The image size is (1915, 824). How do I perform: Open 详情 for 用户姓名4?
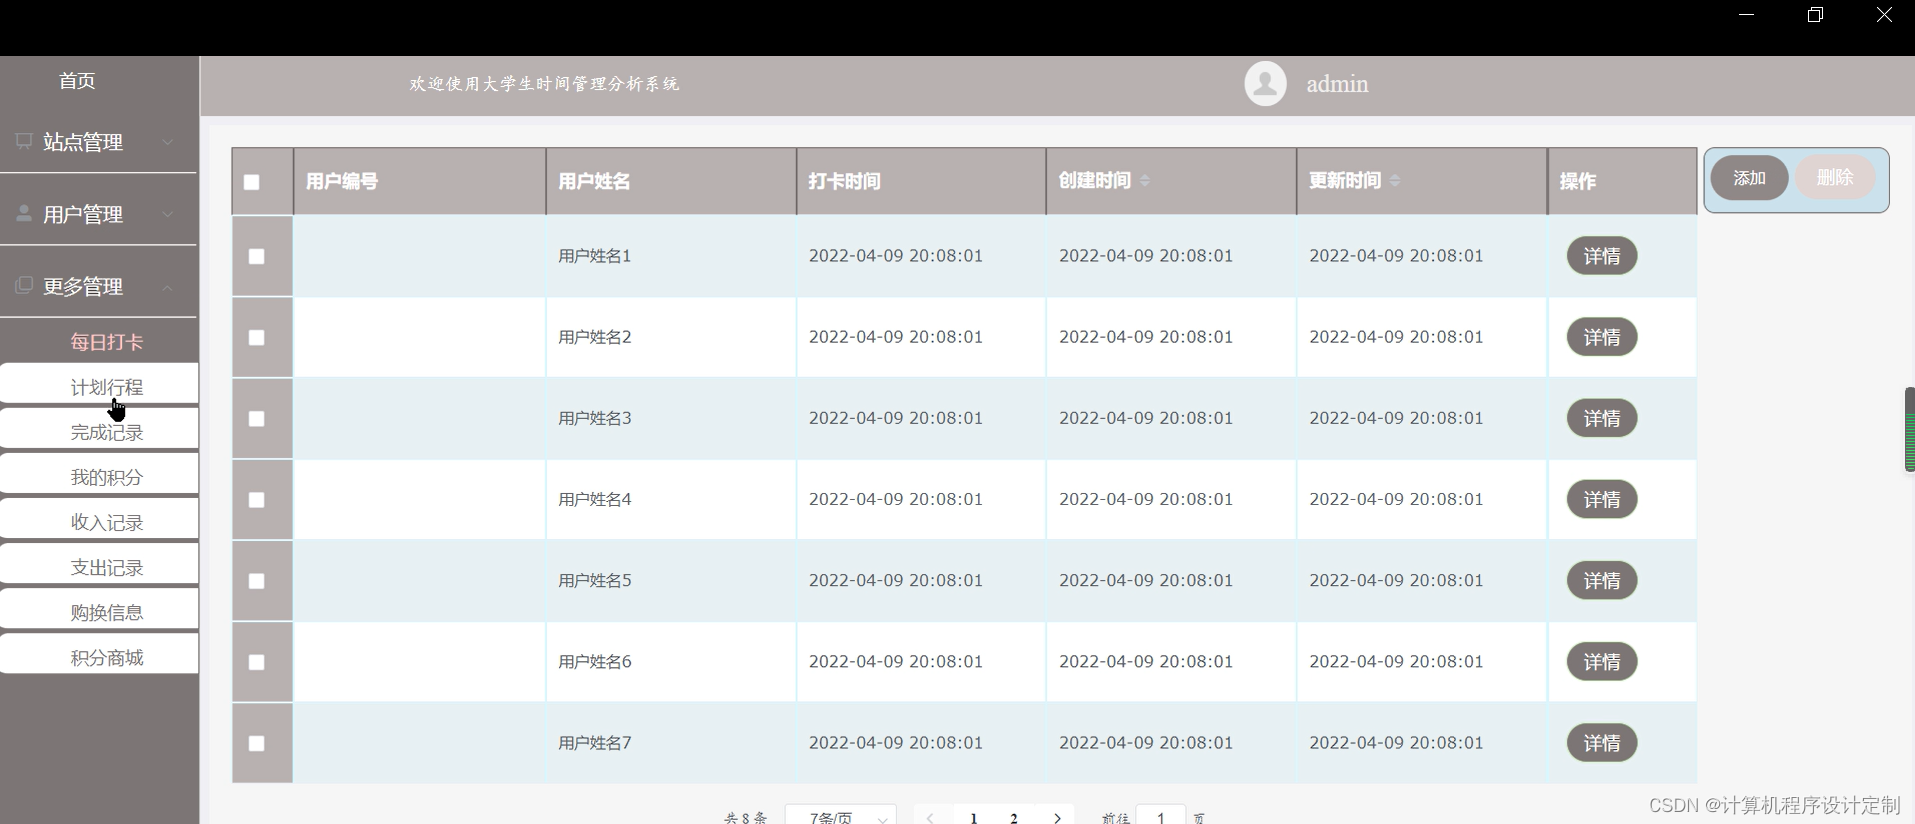pyautogui.click(x=1602, y=499)
